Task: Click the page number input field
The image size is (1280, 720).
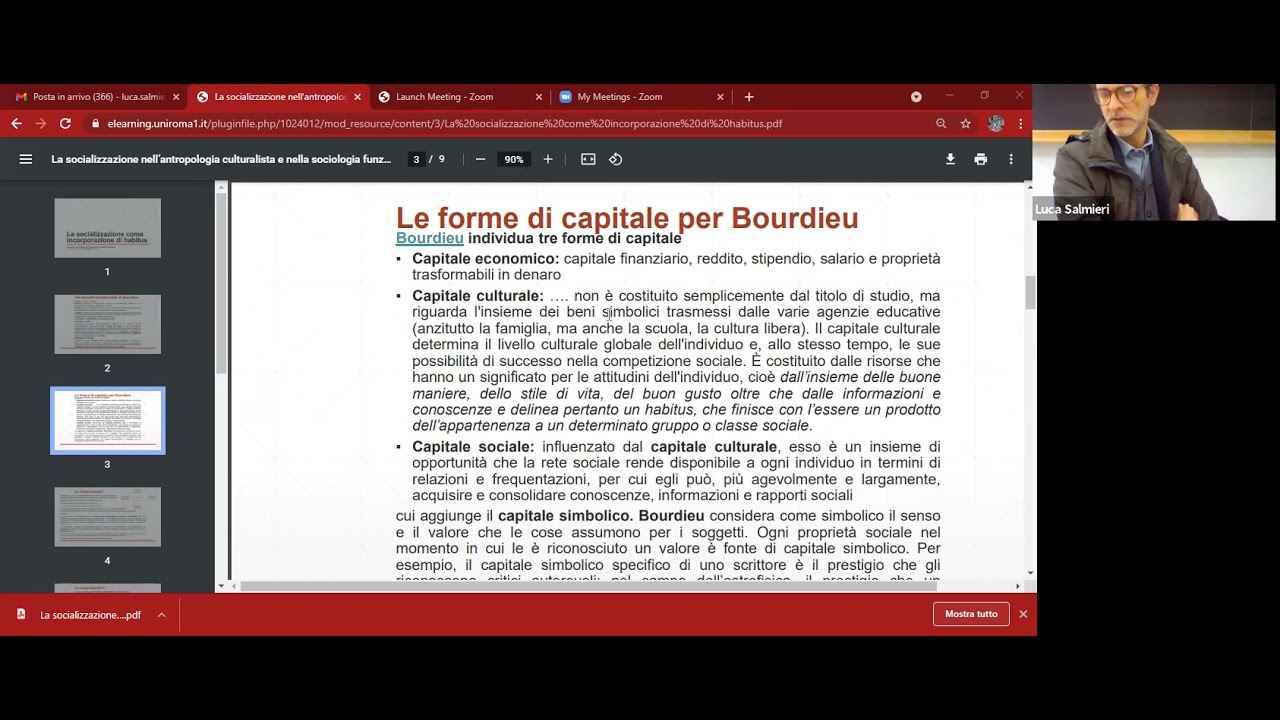Action: pyautogui.click(x=416, y=159)
